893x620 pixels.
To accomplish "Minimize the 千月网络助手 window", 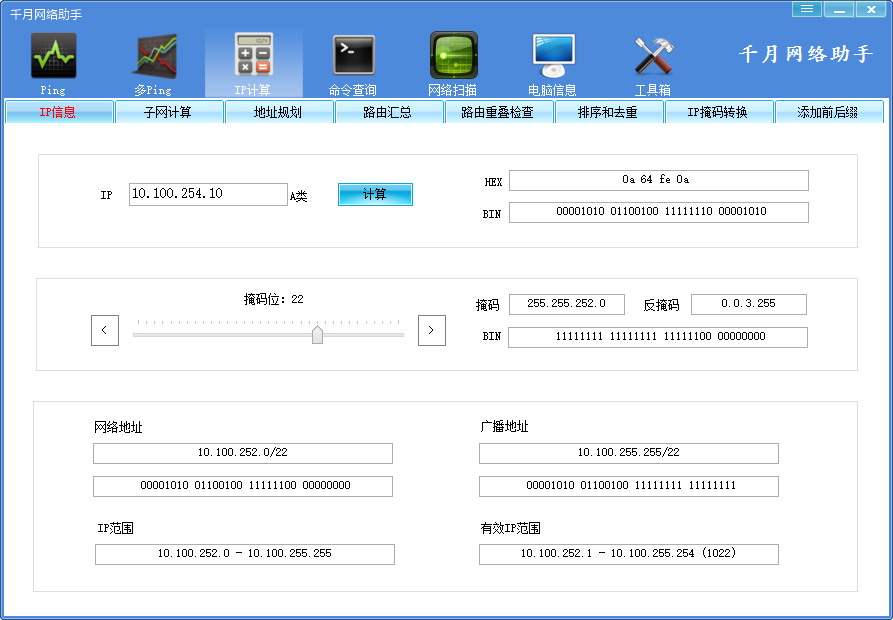I will [838, 9].
